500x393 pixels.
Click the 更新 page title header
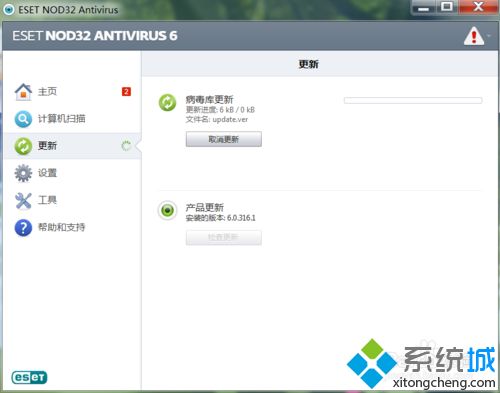click(308, 64)
